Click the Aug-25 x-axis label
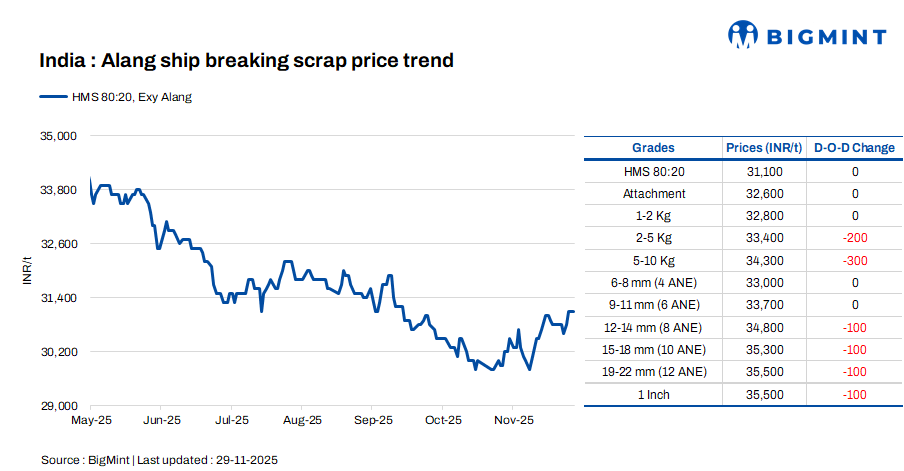The image size is (904, 471). tap(302, 421)
